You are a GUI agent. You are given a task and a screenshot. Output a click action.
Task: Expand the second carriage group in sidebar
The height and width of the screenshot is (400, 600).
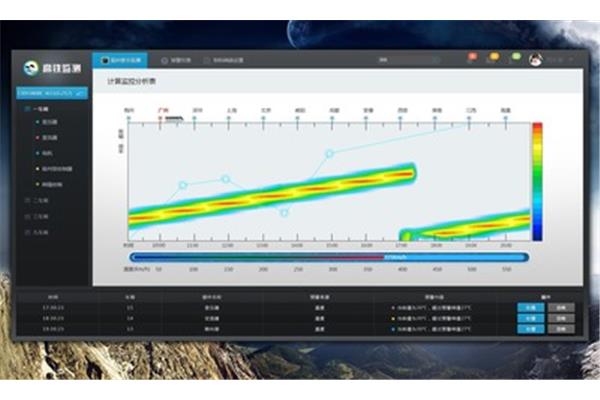tap(37, 200)
